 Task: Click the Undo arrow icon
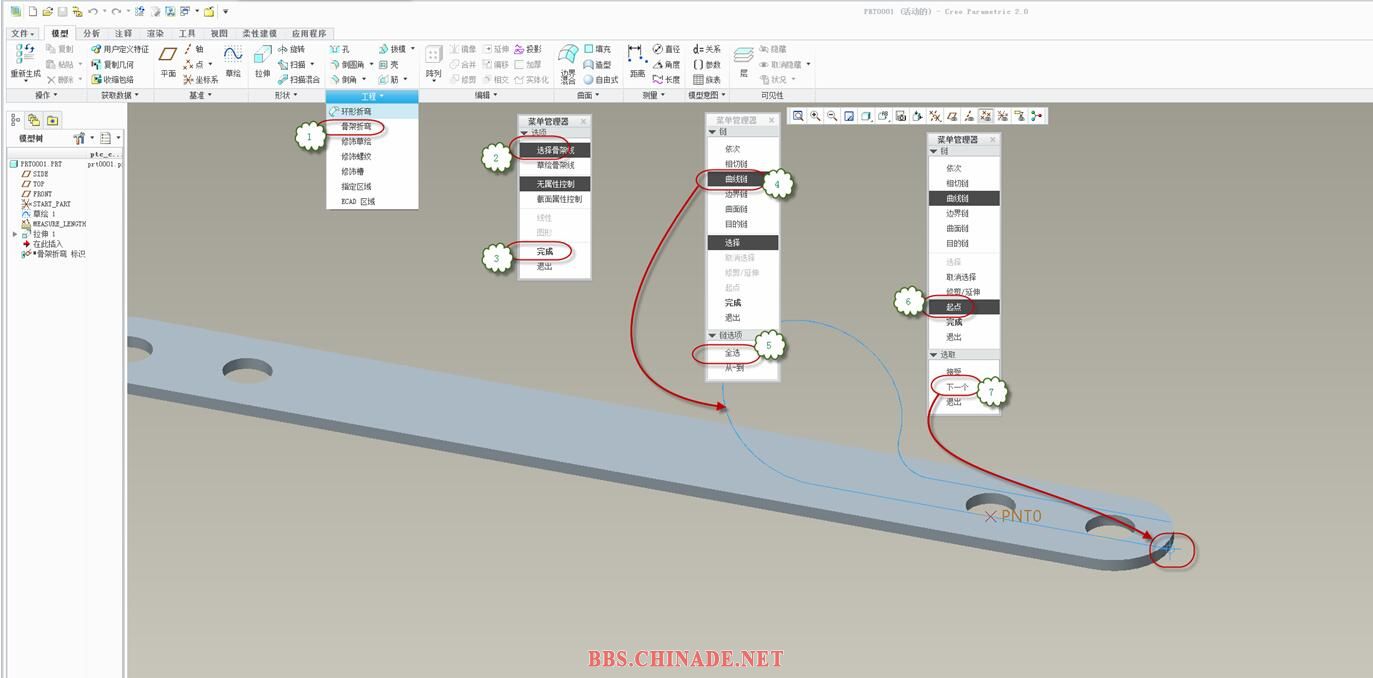92,11
